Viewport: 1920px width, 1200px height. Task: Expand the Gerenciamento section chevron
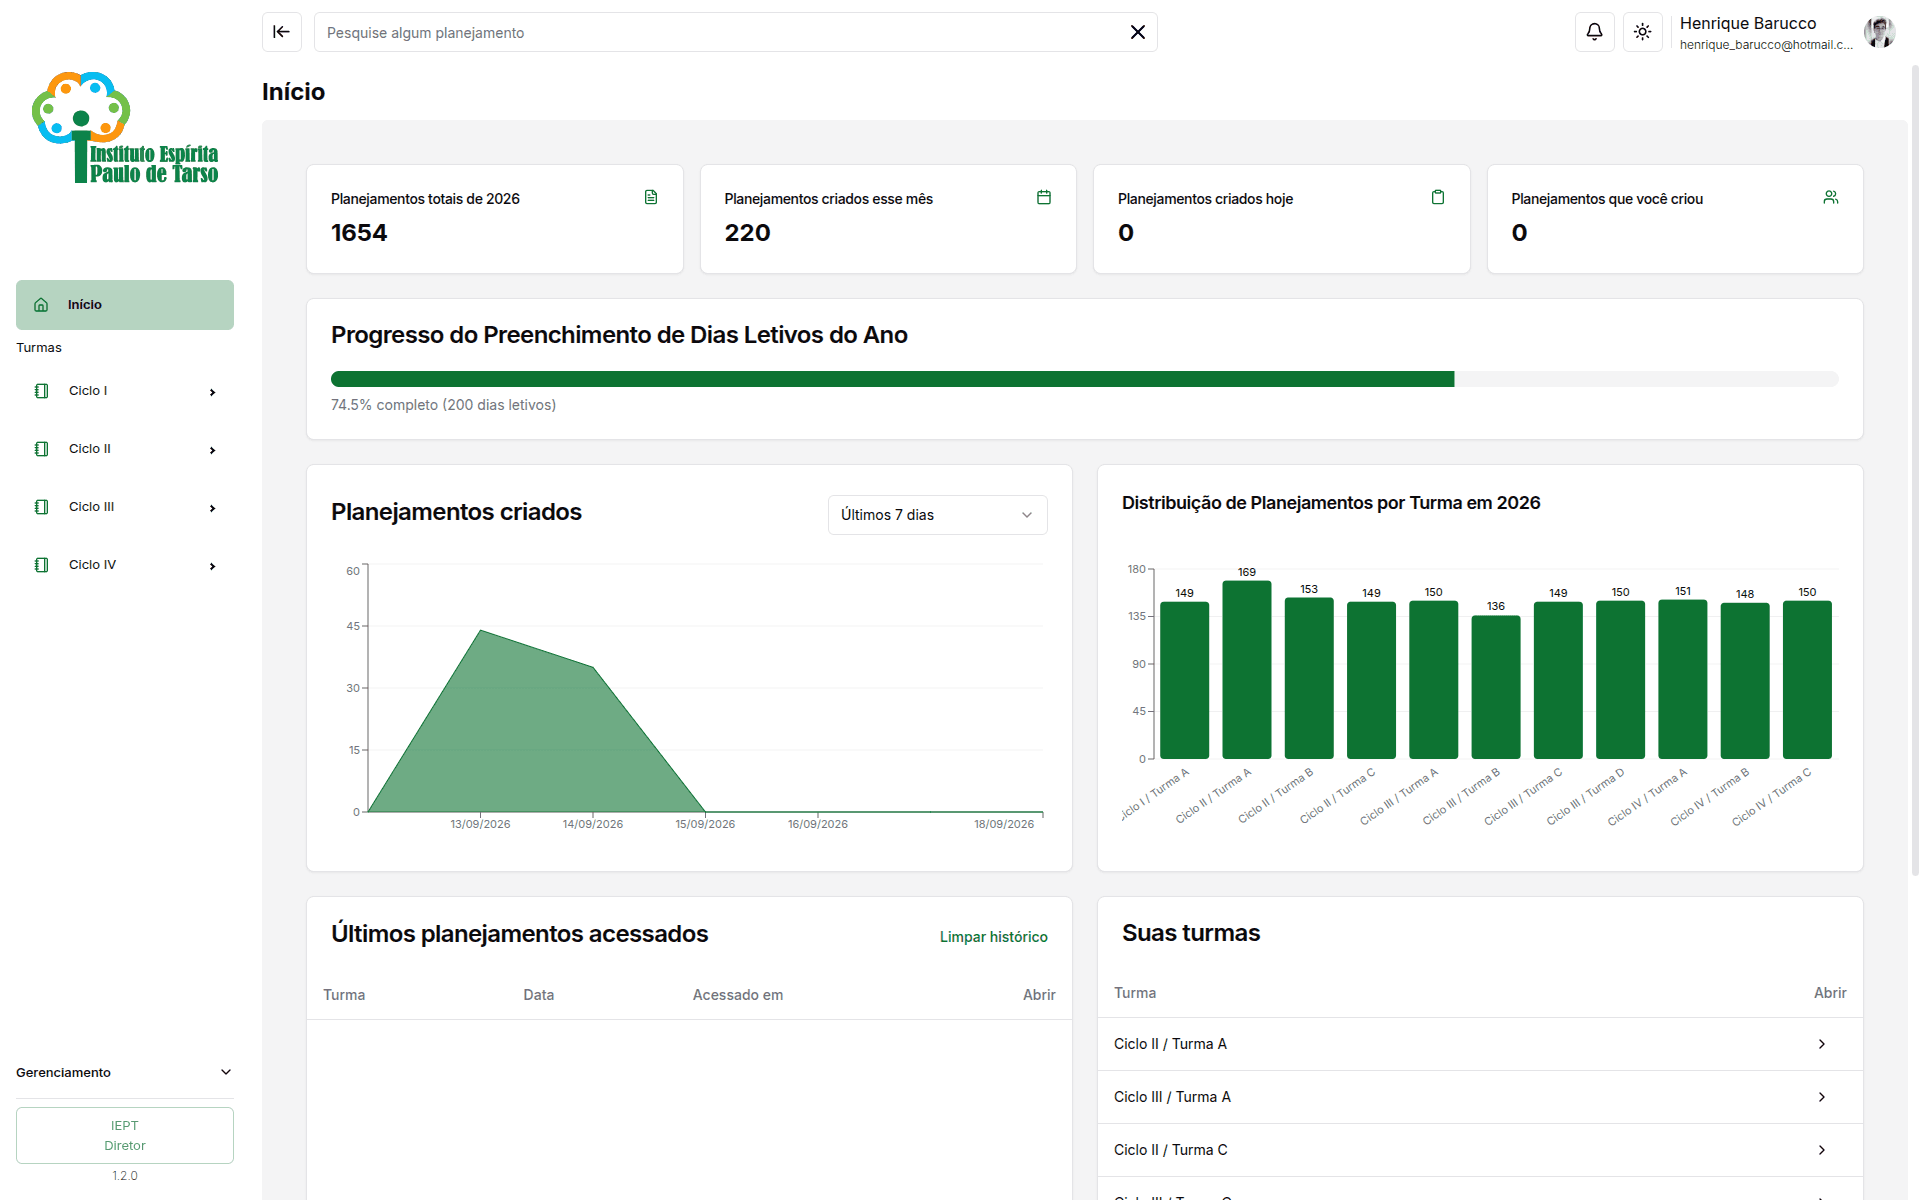(x=226, y=1072)
